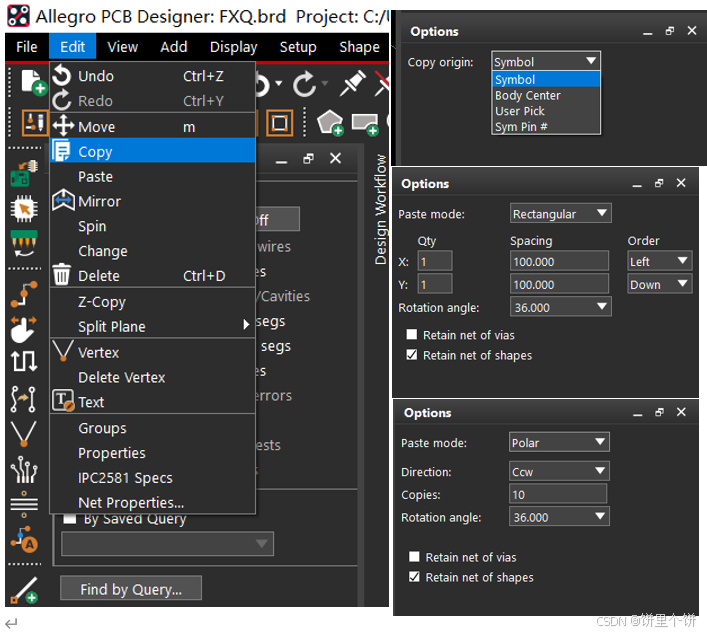This screenshot has height=634, width=707.
Task: Click the Y Qty input field
Action: (435, 284)
